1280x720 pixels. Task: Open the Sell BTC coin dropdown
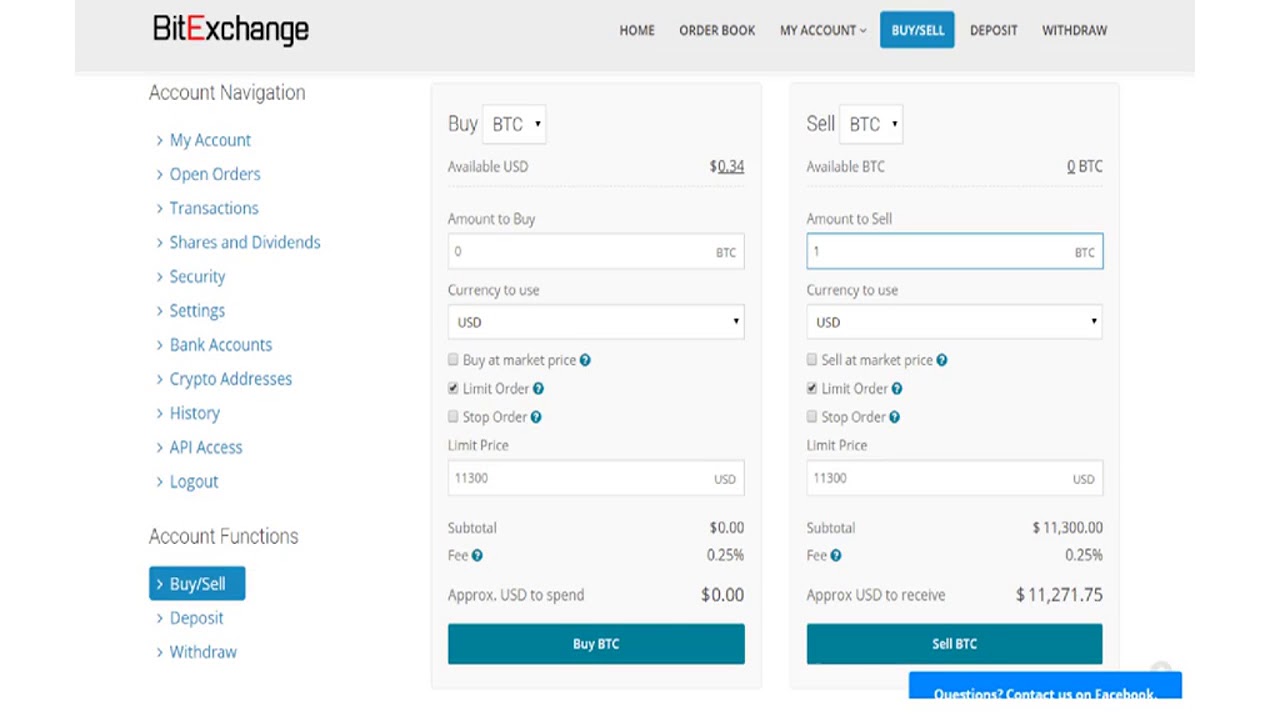pyautogui.click(x=871, y=124)
